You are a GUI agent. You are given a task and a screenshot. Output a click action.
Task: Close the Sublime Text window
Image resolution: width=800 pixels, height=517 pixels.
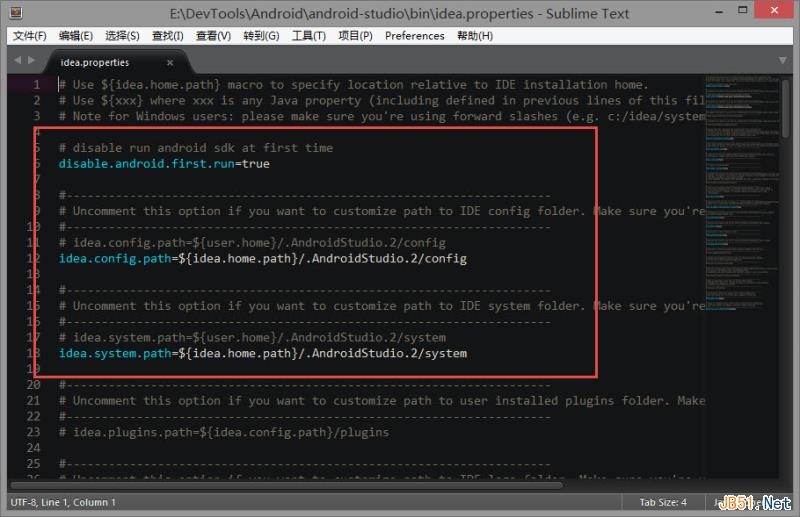[x=774, y=10]
